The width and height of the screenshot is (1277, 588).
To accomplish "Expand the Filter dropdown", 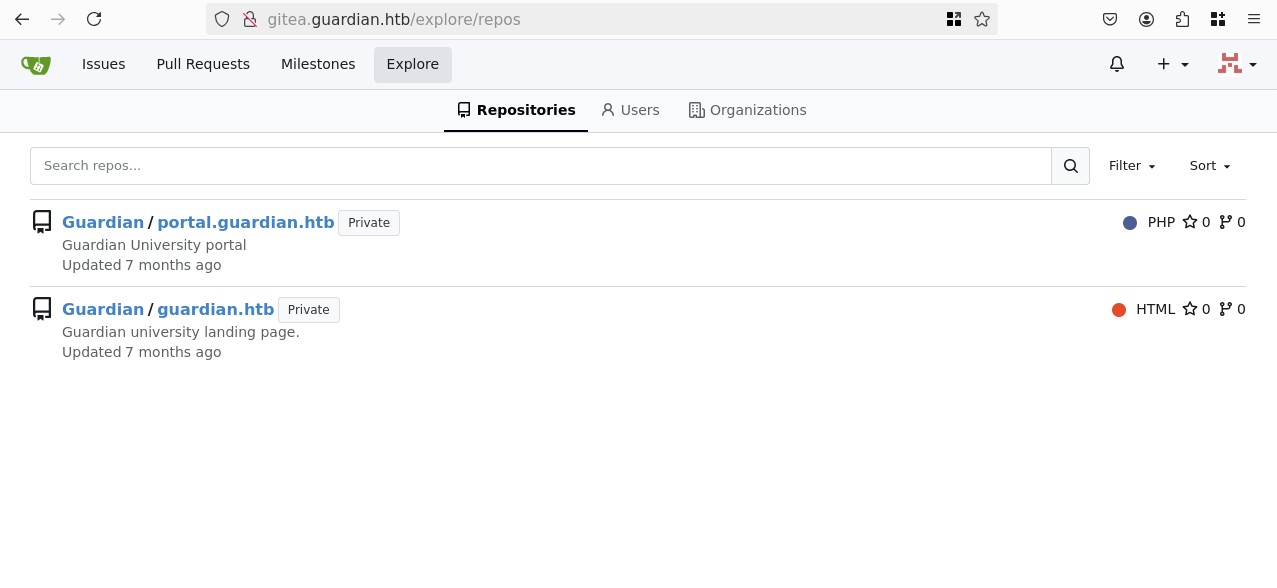I will (x=1132, y=166).
